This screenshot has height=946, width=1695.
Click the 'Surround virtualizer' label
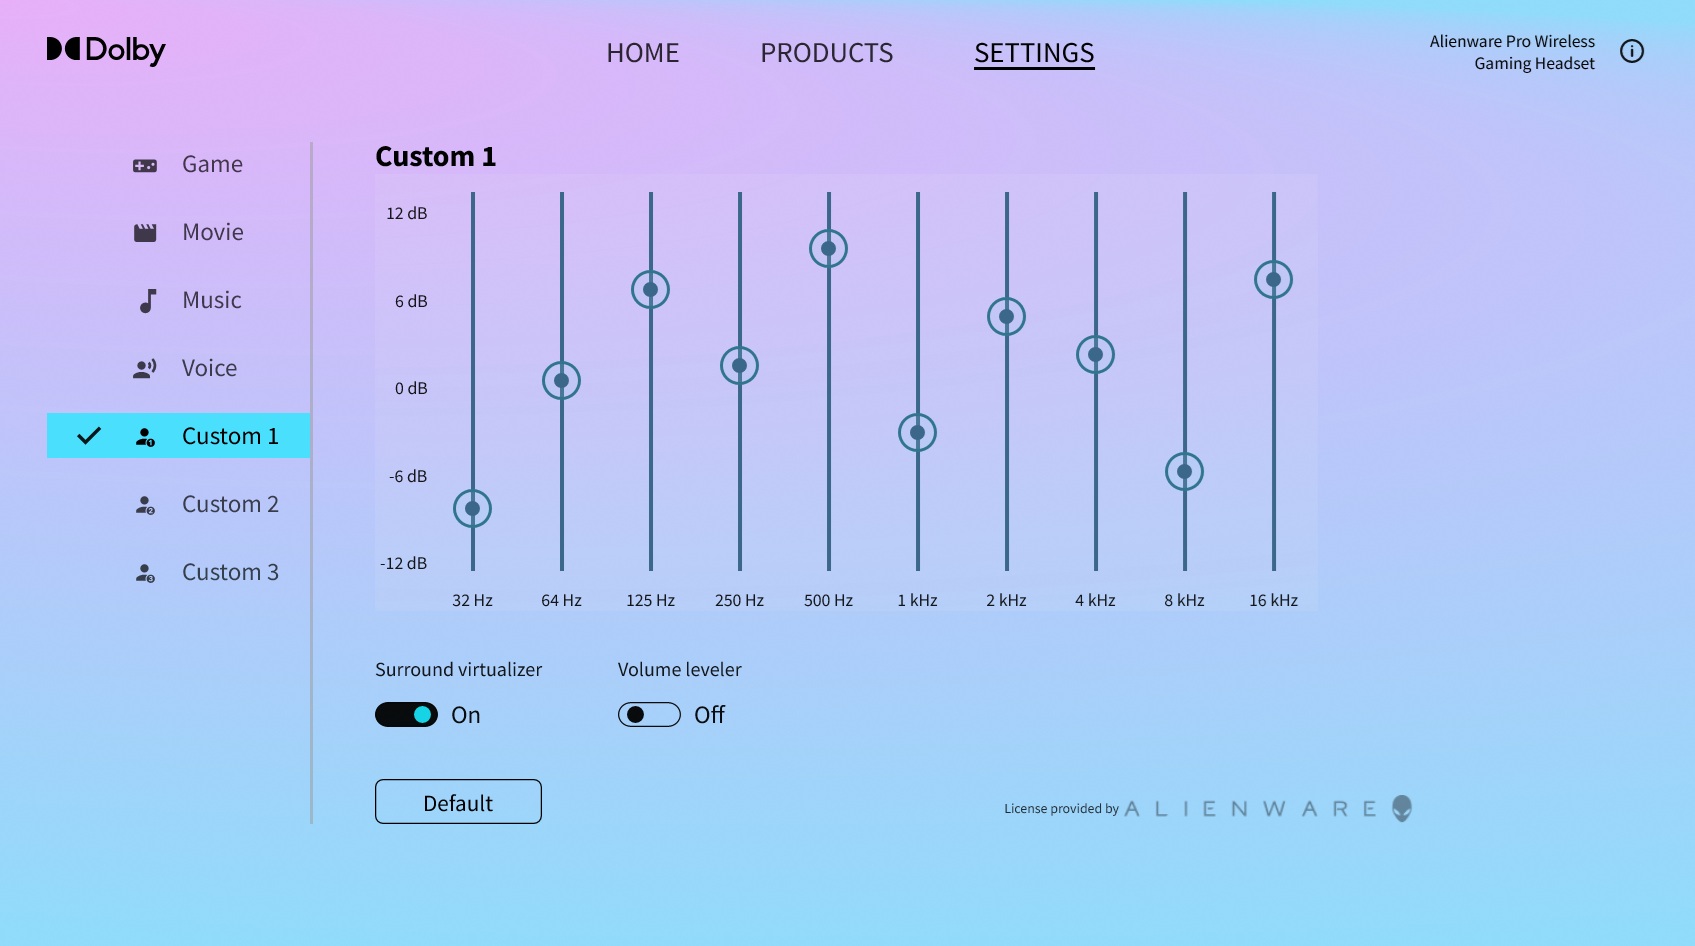point(458,670)
